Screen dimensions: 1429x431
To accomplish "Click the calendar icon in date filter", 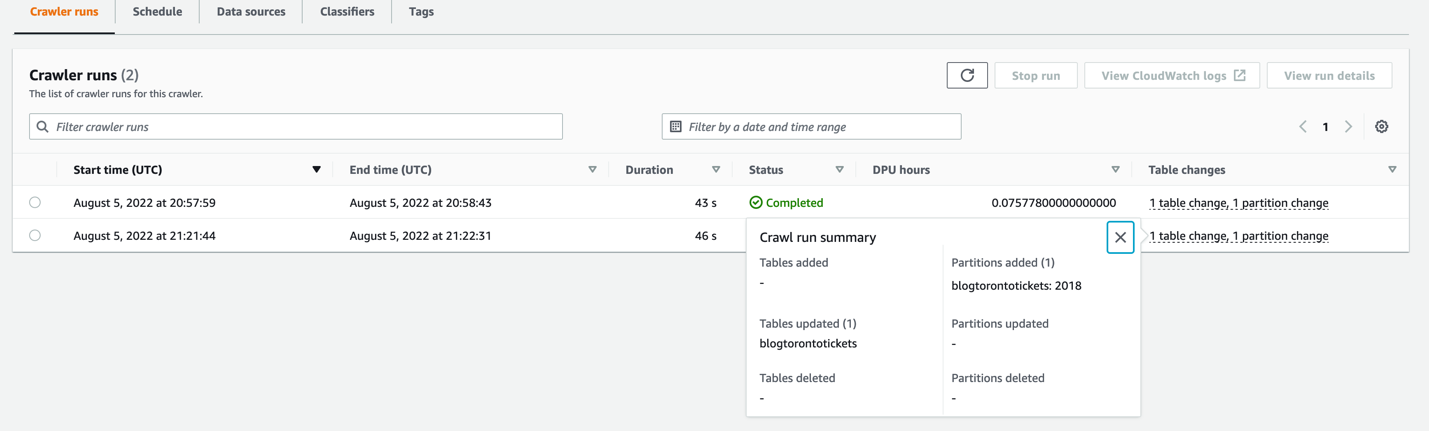I will click(676, 127).
